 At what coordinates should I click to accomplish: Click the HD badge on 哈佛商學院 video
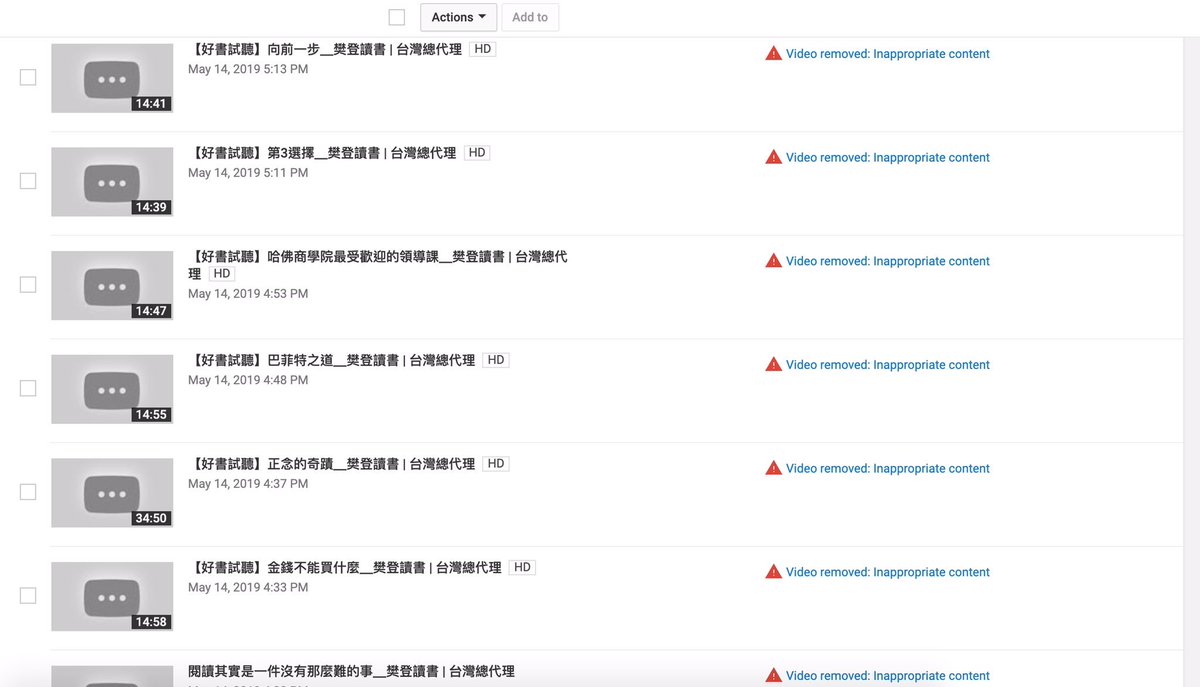click(222, 274)
